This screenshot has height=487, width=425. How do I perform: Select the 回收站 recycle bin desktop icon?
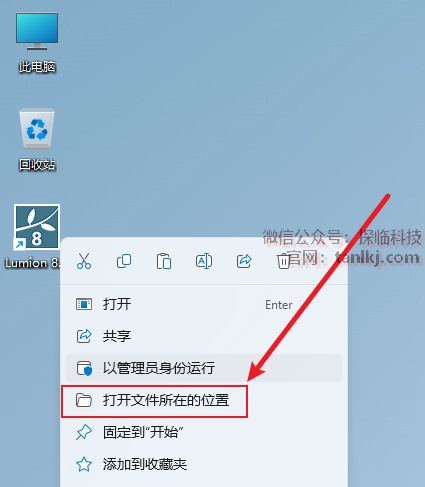(x=37, y=140)
